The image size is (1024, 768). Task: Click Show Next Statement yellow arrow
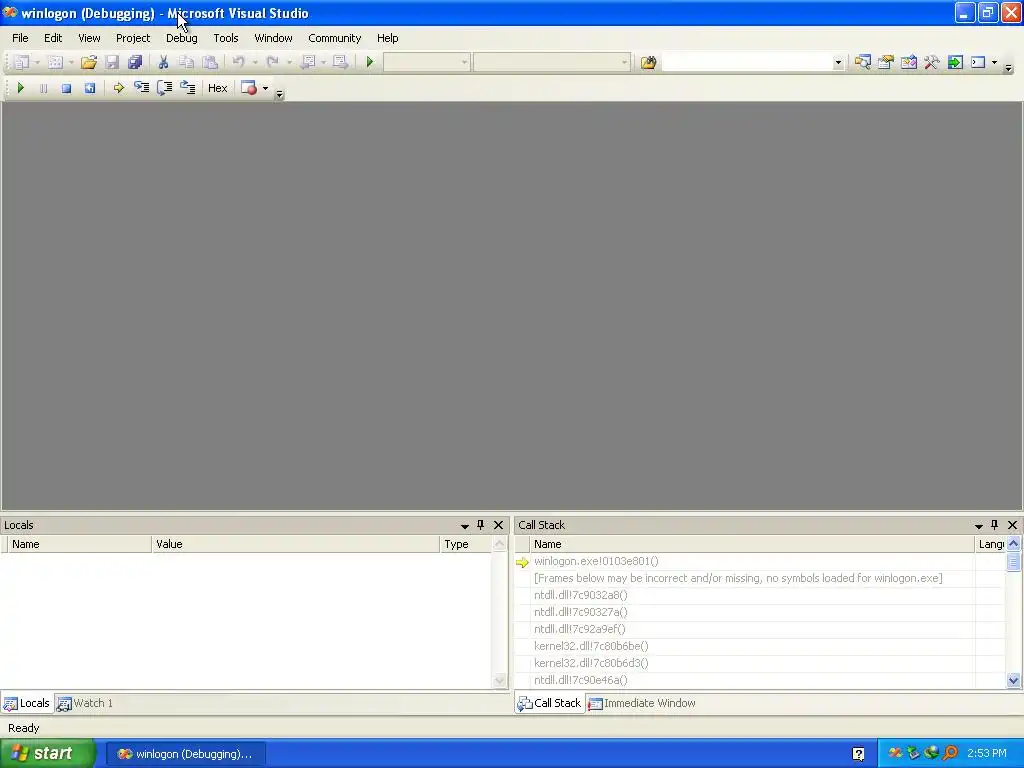[118, 88]
